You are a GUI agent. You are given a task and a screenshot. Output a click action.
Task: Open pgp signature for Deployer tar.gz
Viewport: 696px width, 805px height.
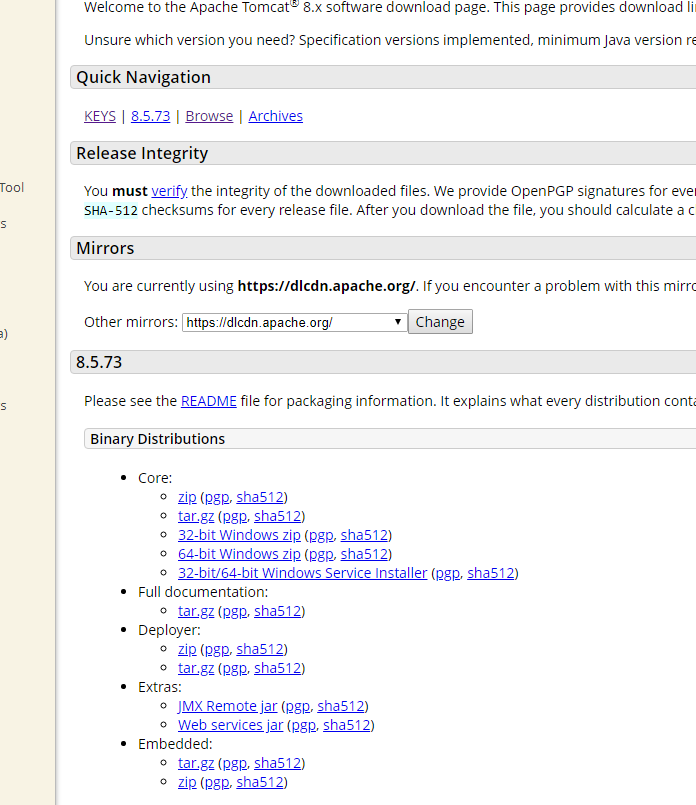click(x=235, y=668)
